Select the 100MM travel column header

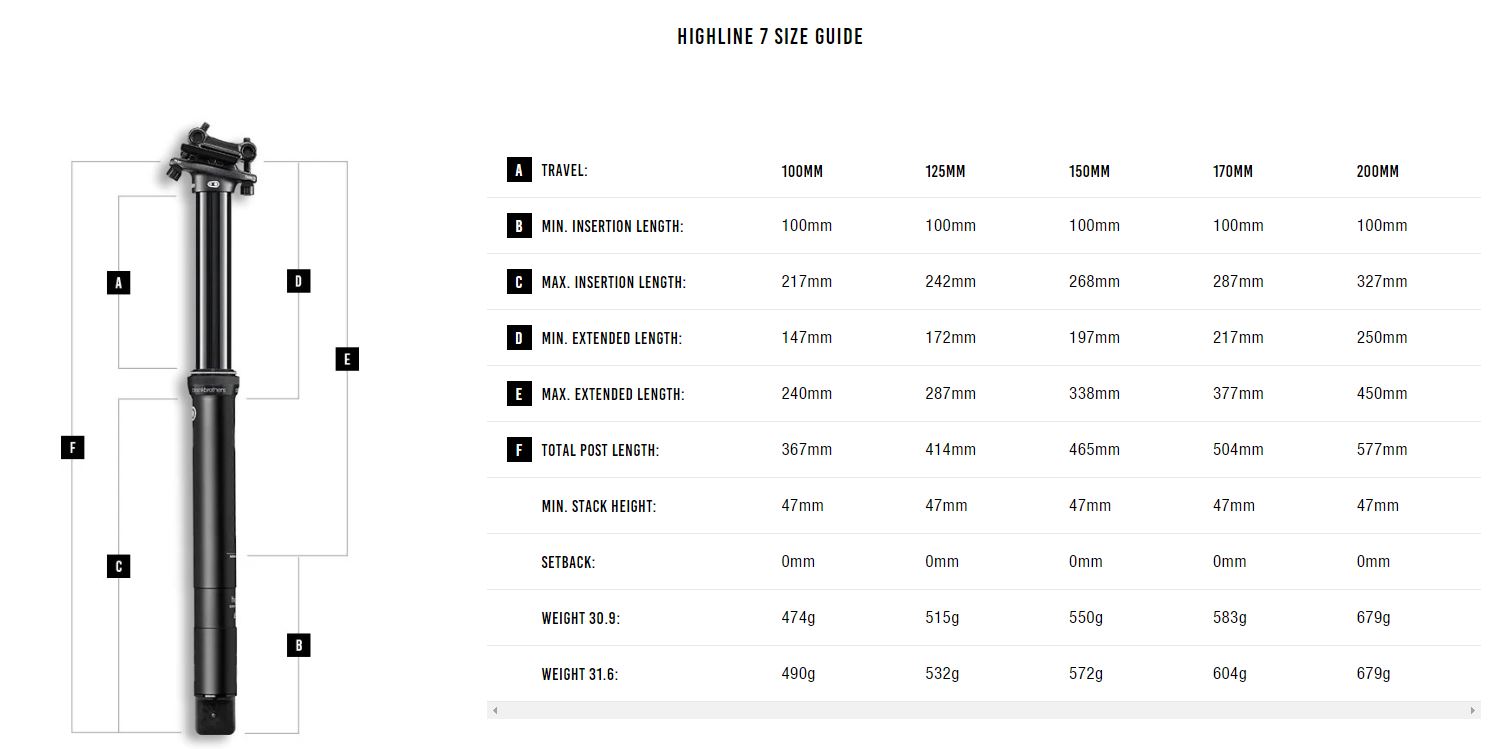802,171
